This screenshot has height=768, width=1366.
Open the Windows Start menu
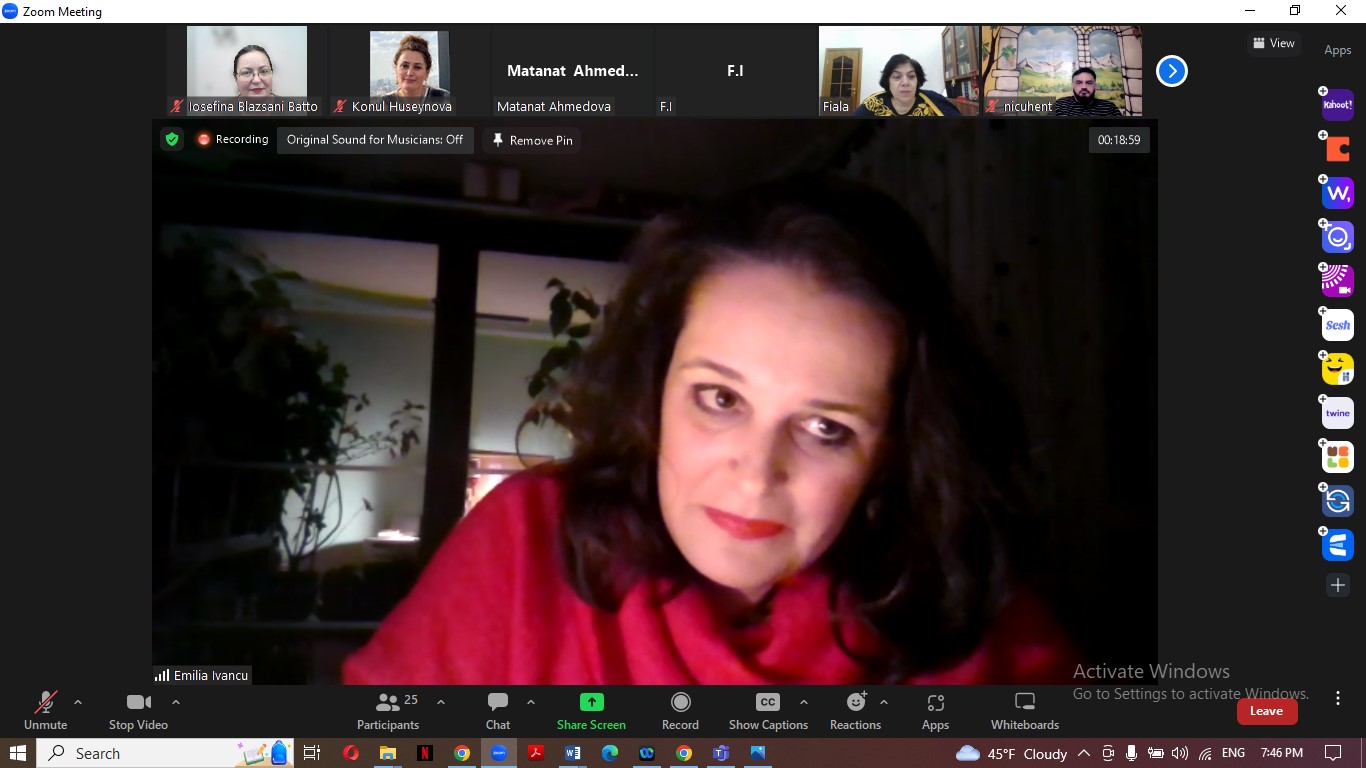coord(18,753)
